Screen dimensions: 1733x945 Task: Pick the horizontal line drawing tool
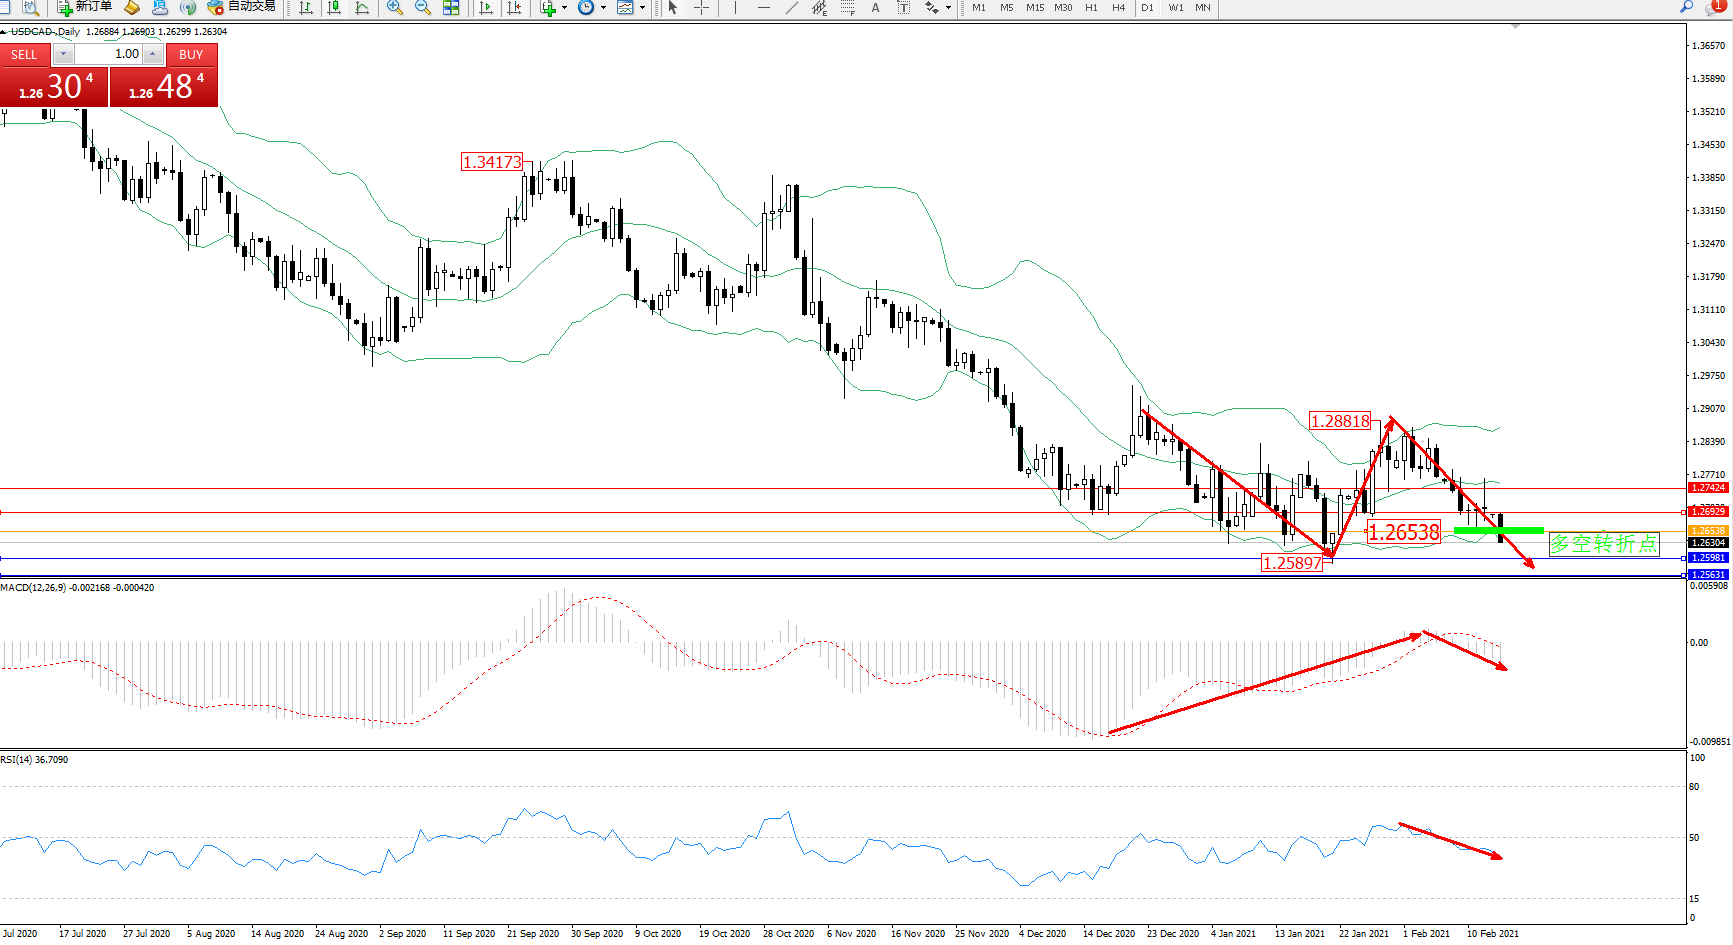coord(764,8)
